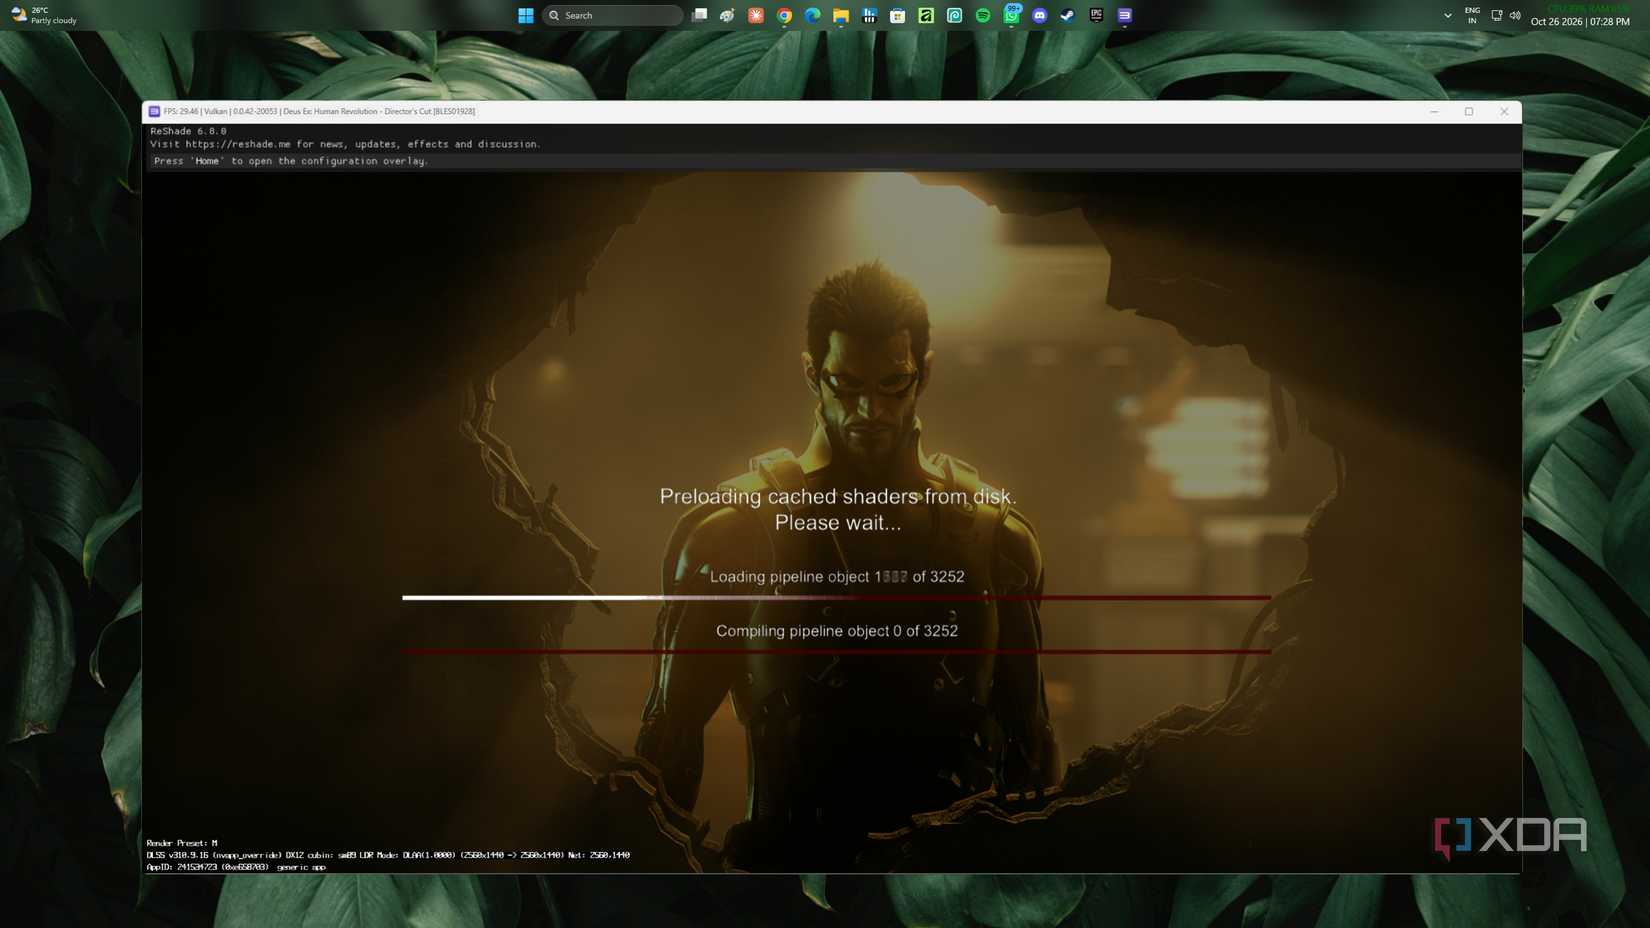Open Google Chrome from the taskbar

(785, 15)
